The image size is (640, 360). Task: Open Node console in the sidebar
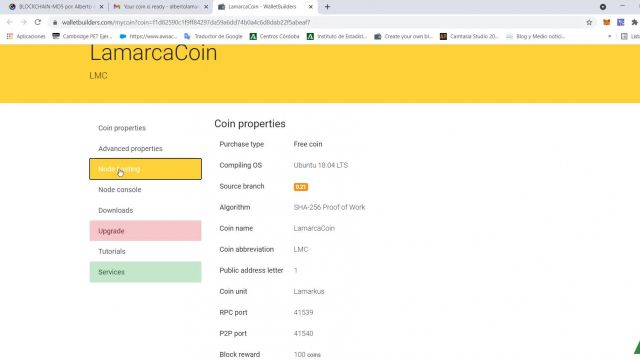tap(145, 190)
